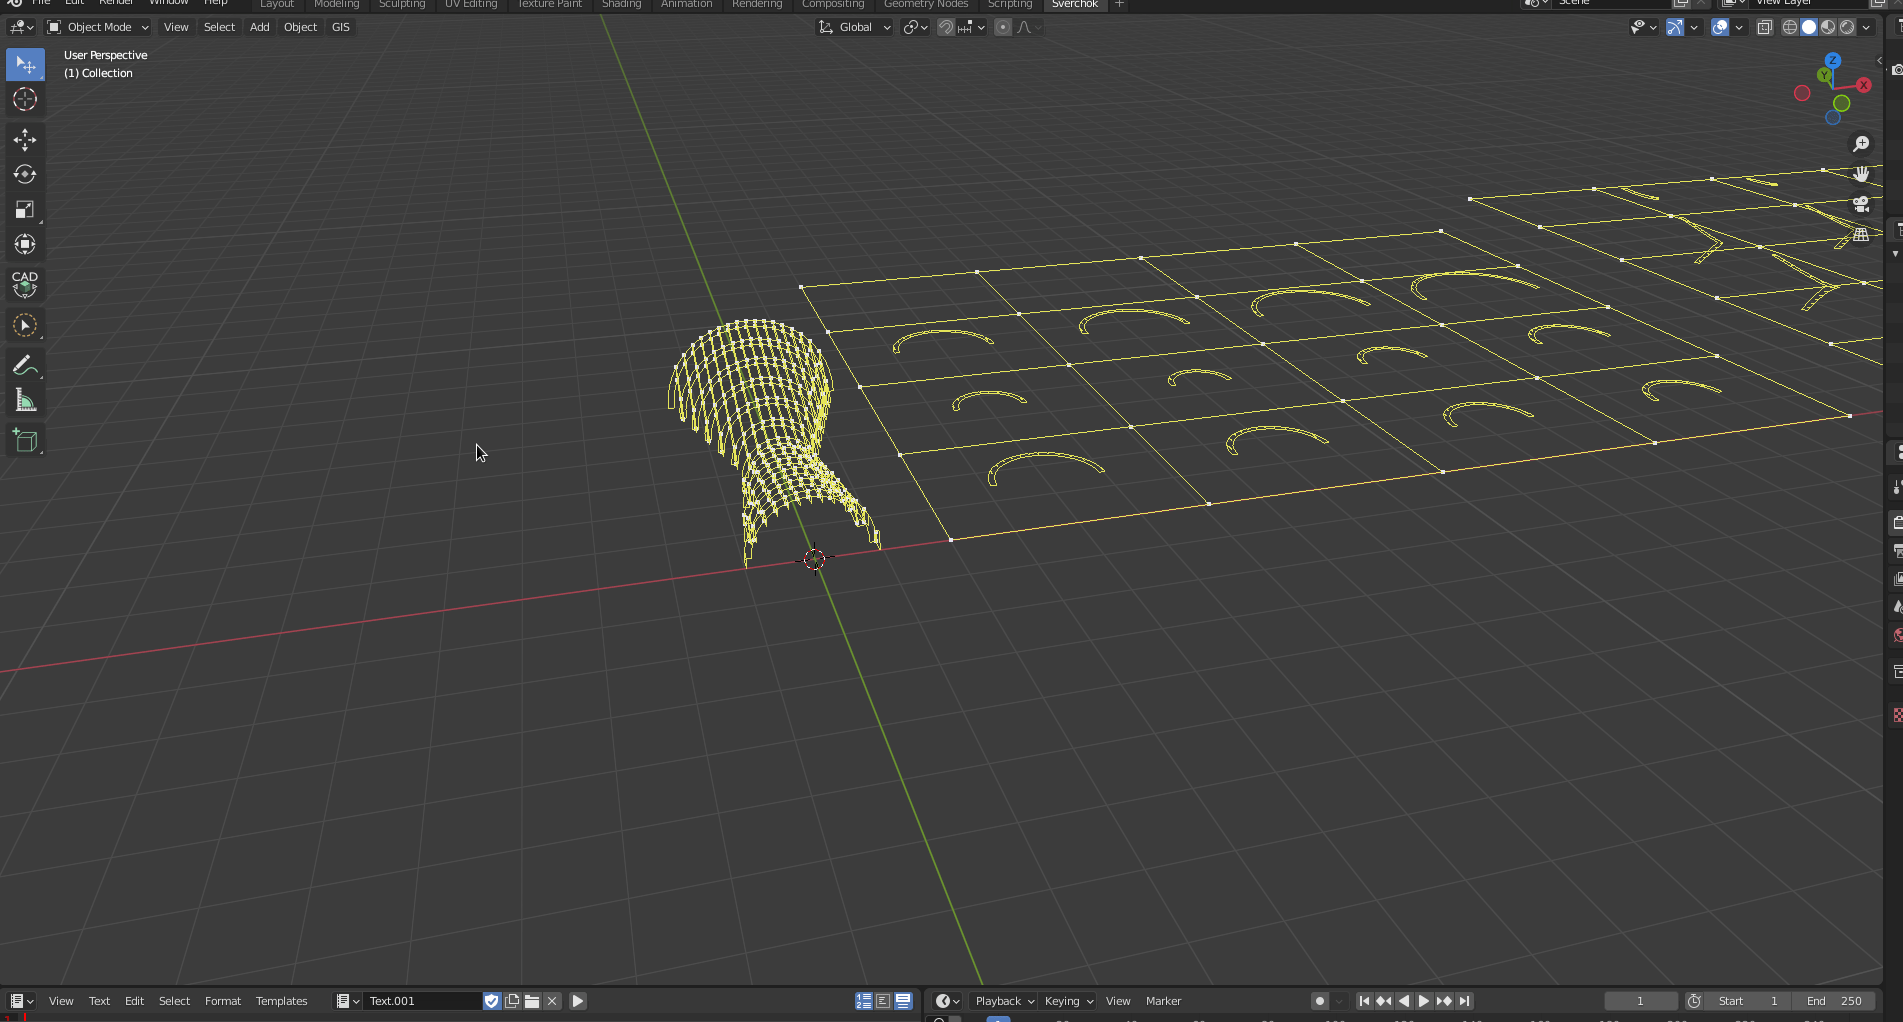Open the 3D viewport Add menu
The image size is (1903, 1022).
click(259, 27)
